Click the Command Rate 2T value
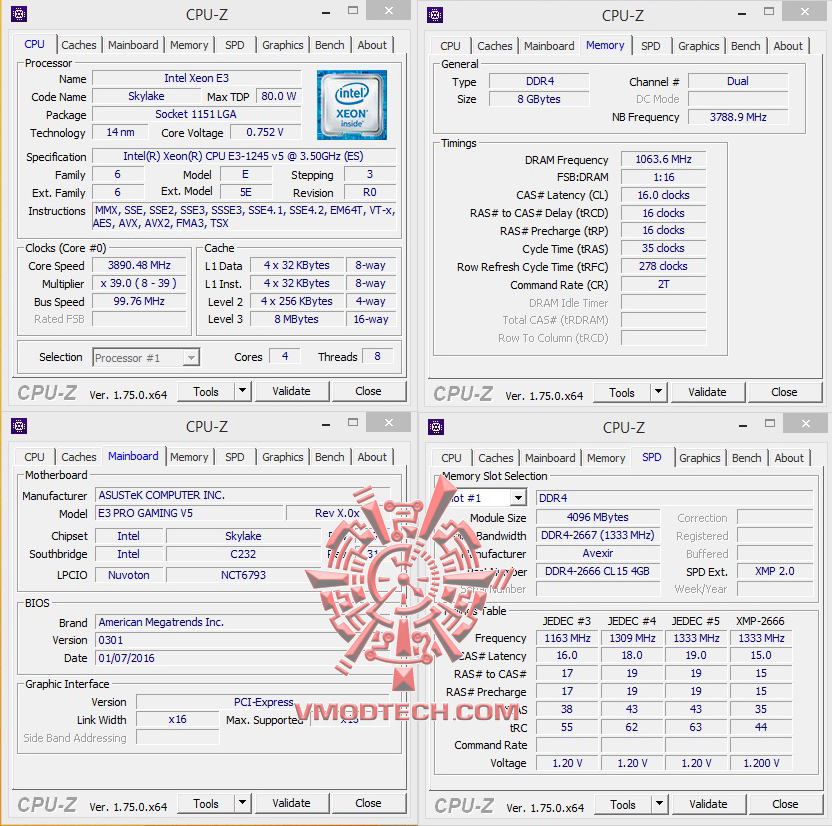Image resolution: width=832 pixels, height=826 pixels. point(663,284)
